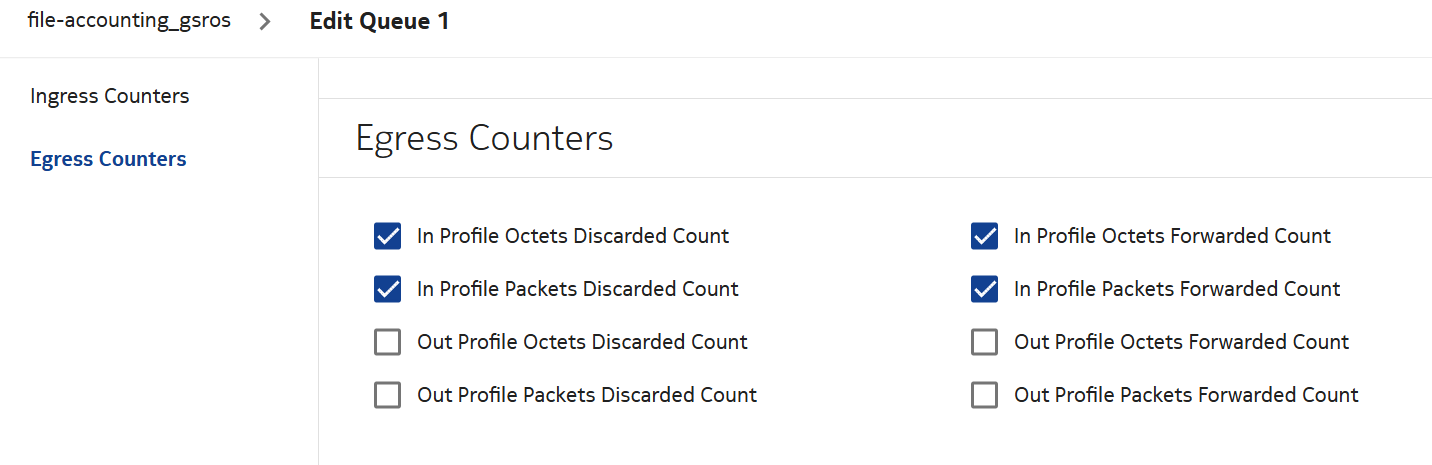
Task: Click the "Out Profile Packets Discarded Count" label text
Action: 587,395
